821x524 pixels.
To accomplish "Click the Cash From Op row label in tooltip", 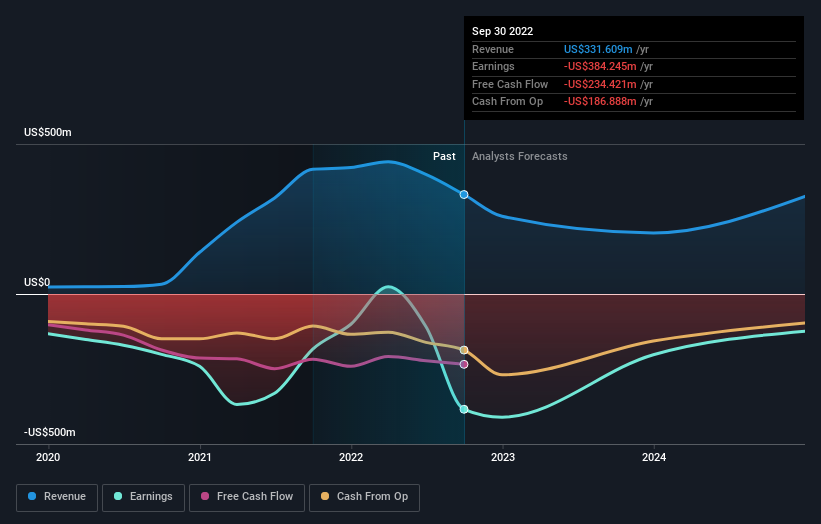I will (x=507, y=102).
